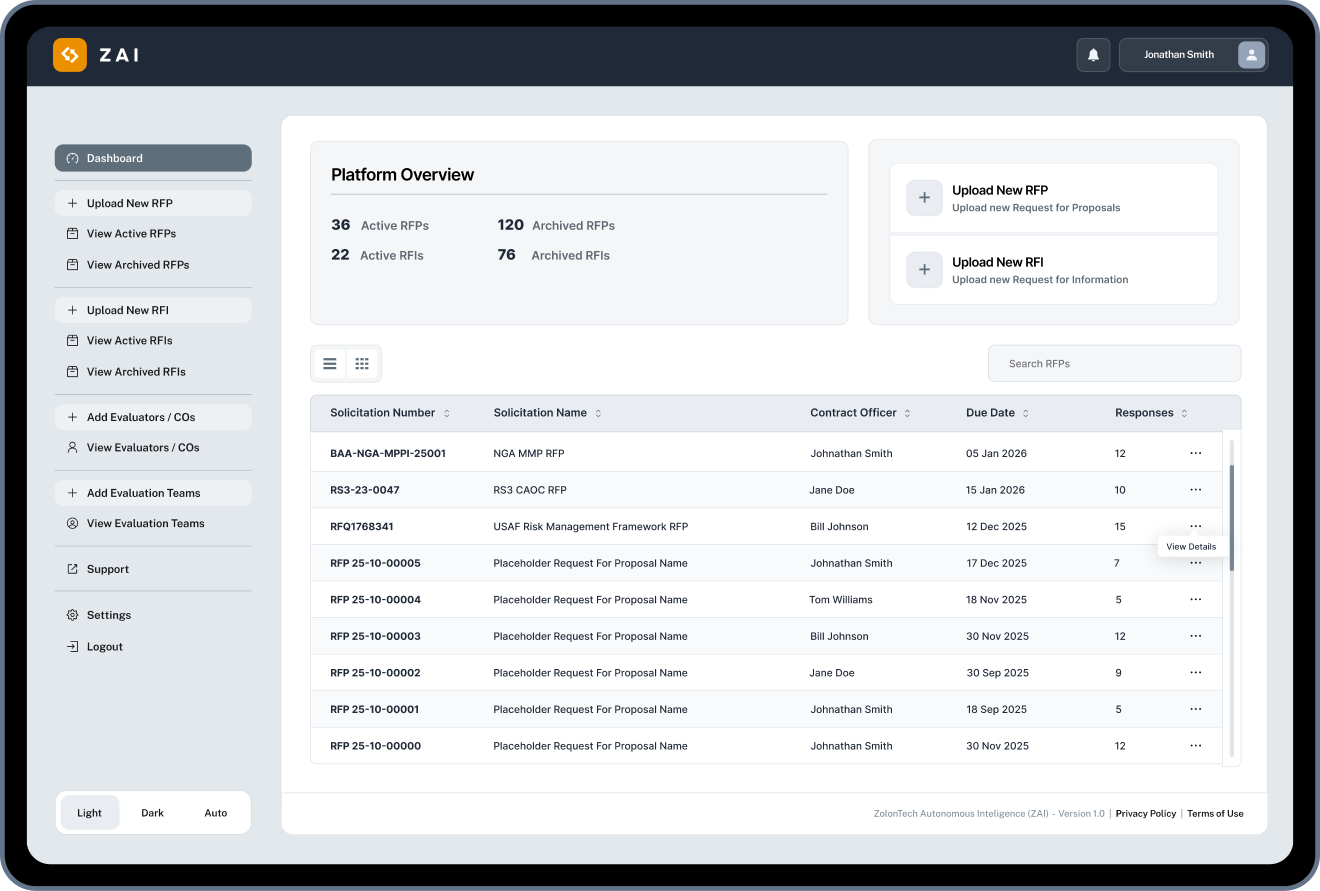Viewport: 1320px width, 891px height.
Task: Open more options for RS3-23-0047 row
Action: click(x=1195, y=490)
